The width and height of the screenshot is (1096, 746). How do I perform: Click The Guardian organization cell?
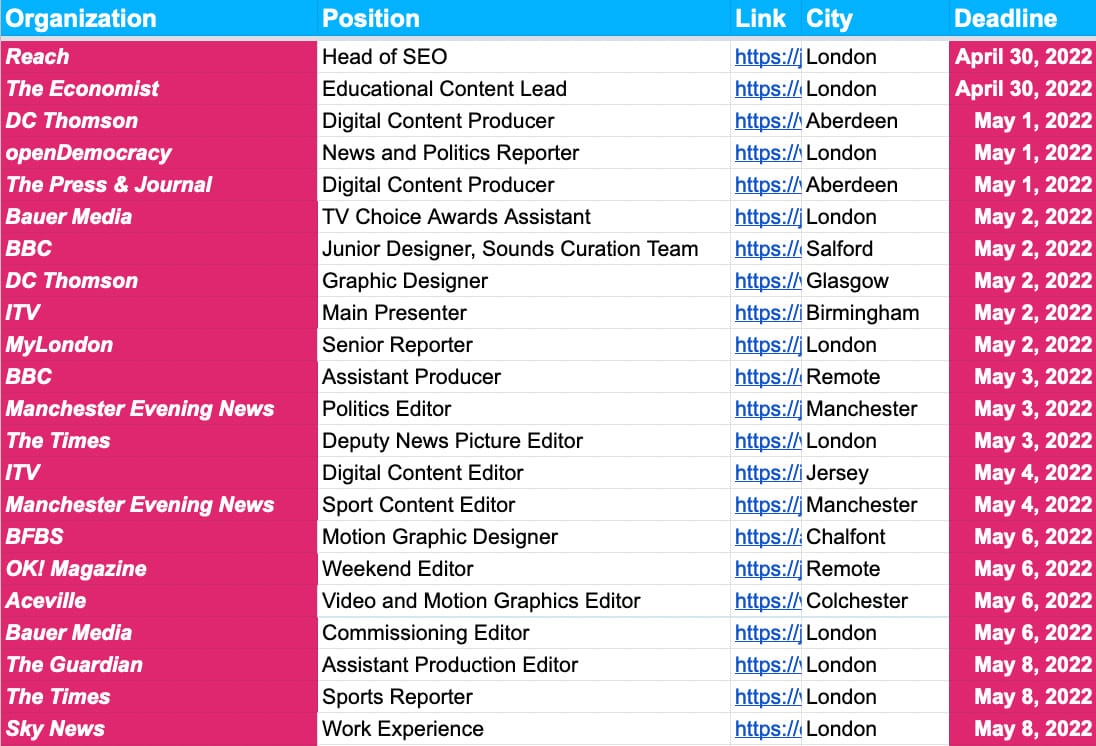pos(75,665)
